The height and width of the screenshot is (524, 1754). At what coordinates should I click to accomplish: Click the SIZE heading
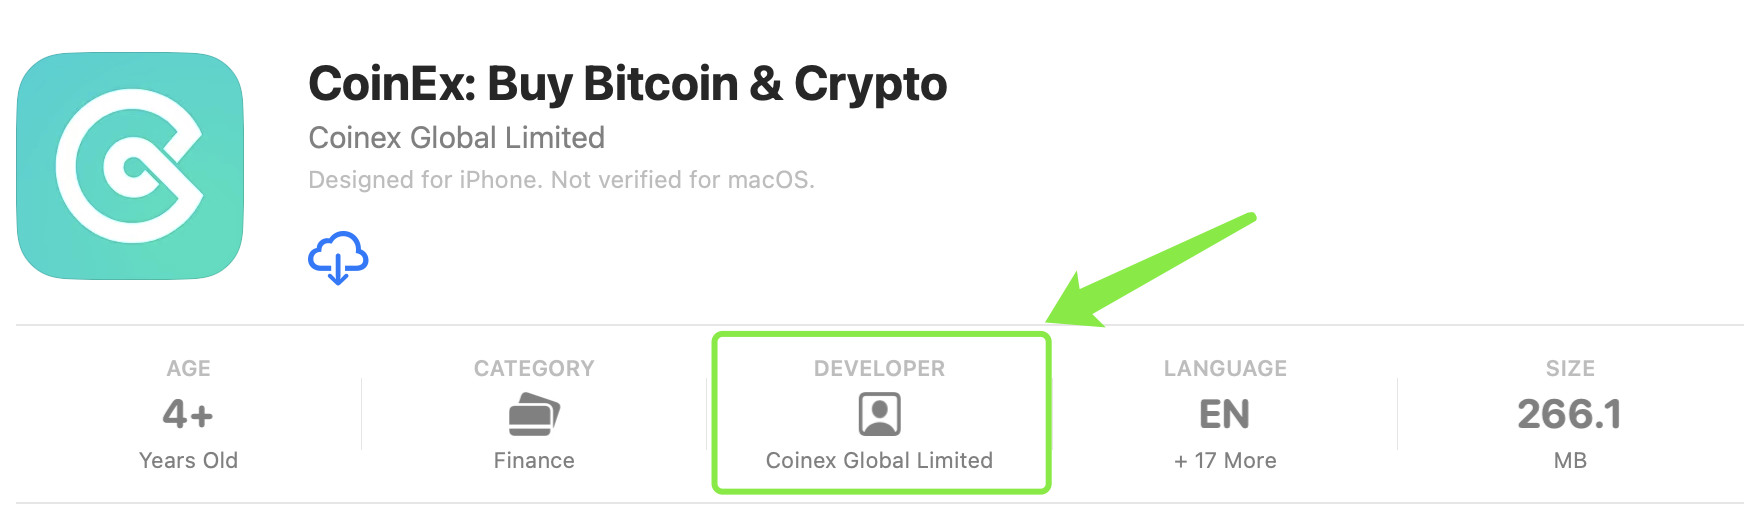1570,369
